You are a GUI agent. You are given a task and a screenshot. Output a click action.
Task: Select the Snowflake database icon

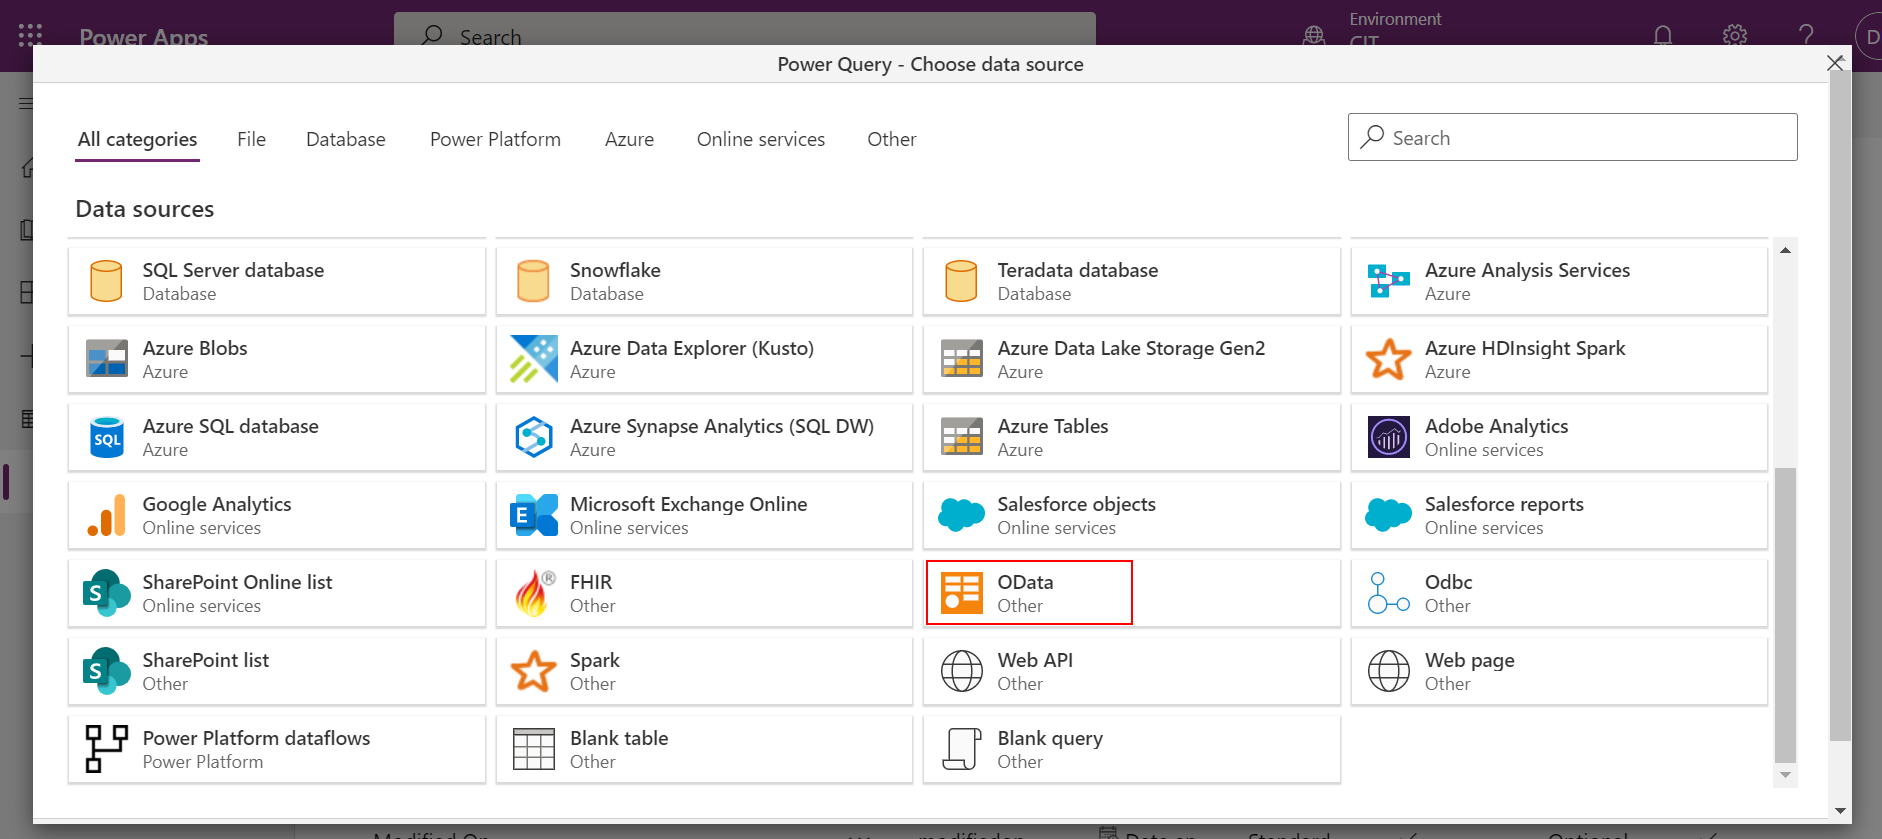533,281
